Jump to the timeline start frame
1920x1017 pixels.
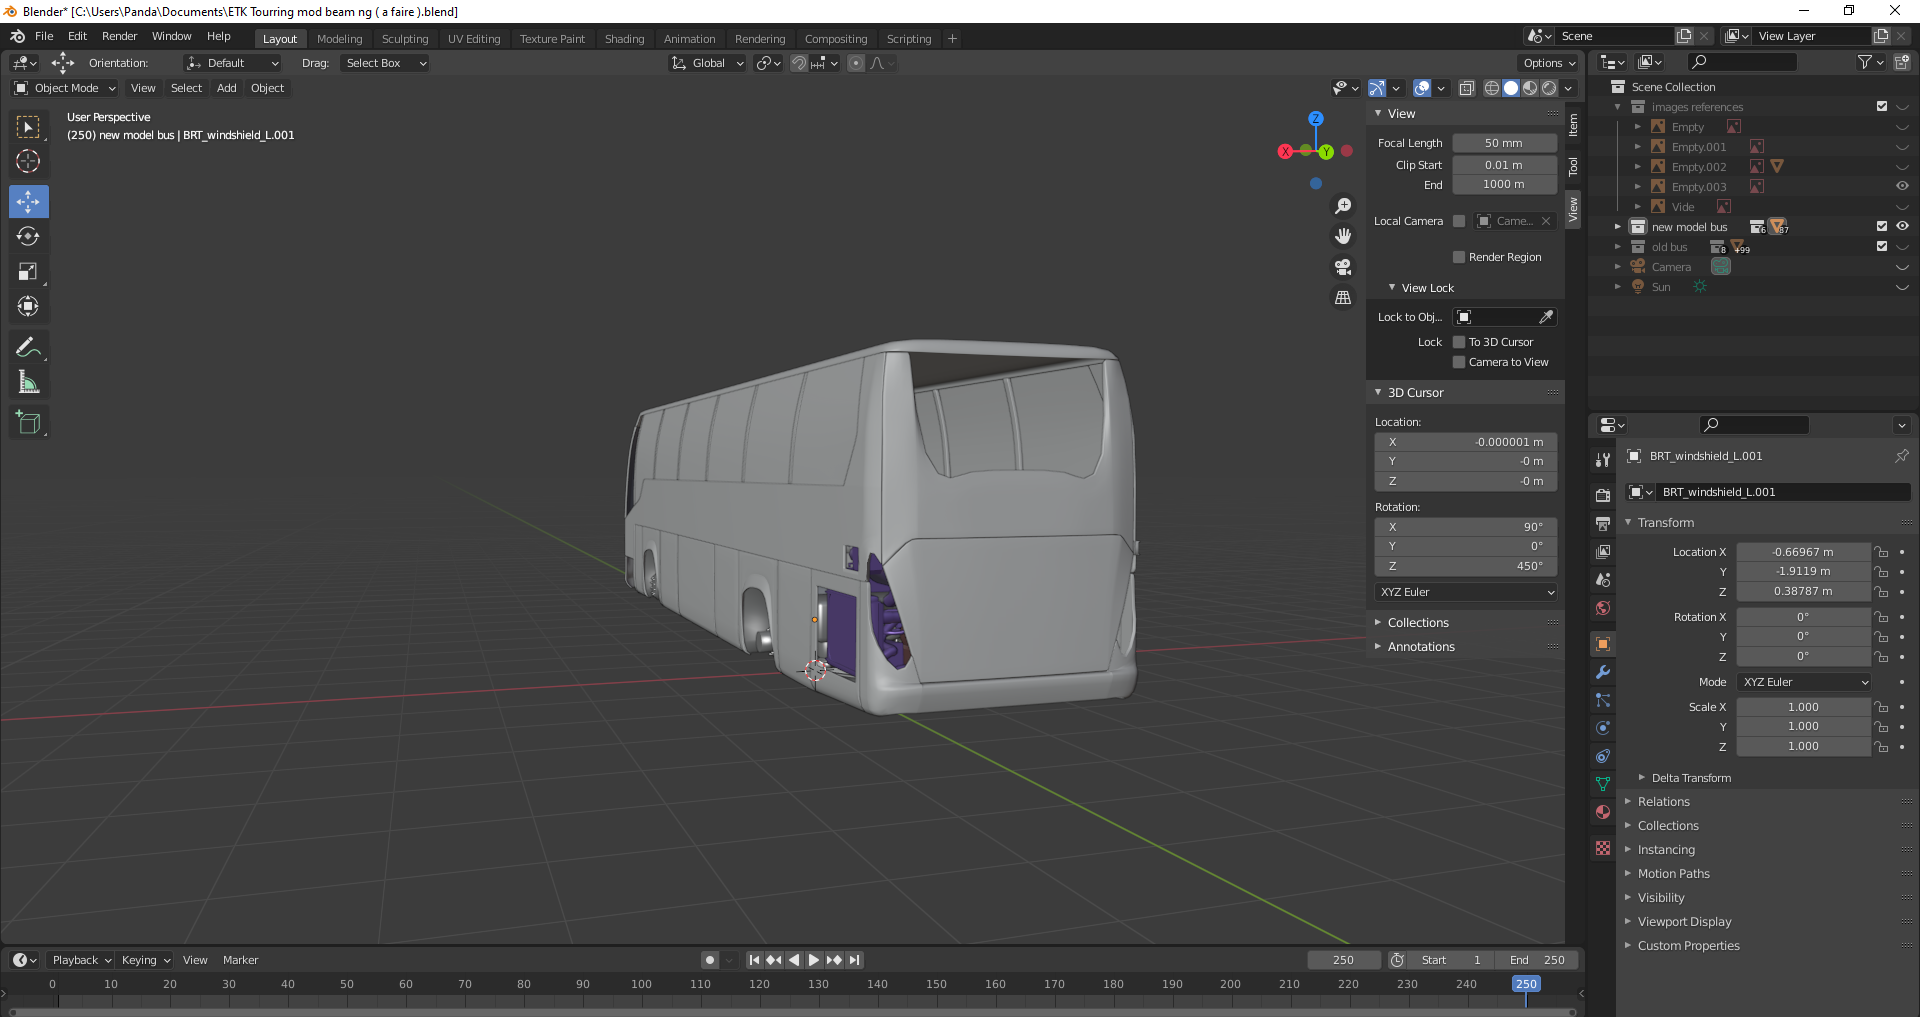pos(755,960)
